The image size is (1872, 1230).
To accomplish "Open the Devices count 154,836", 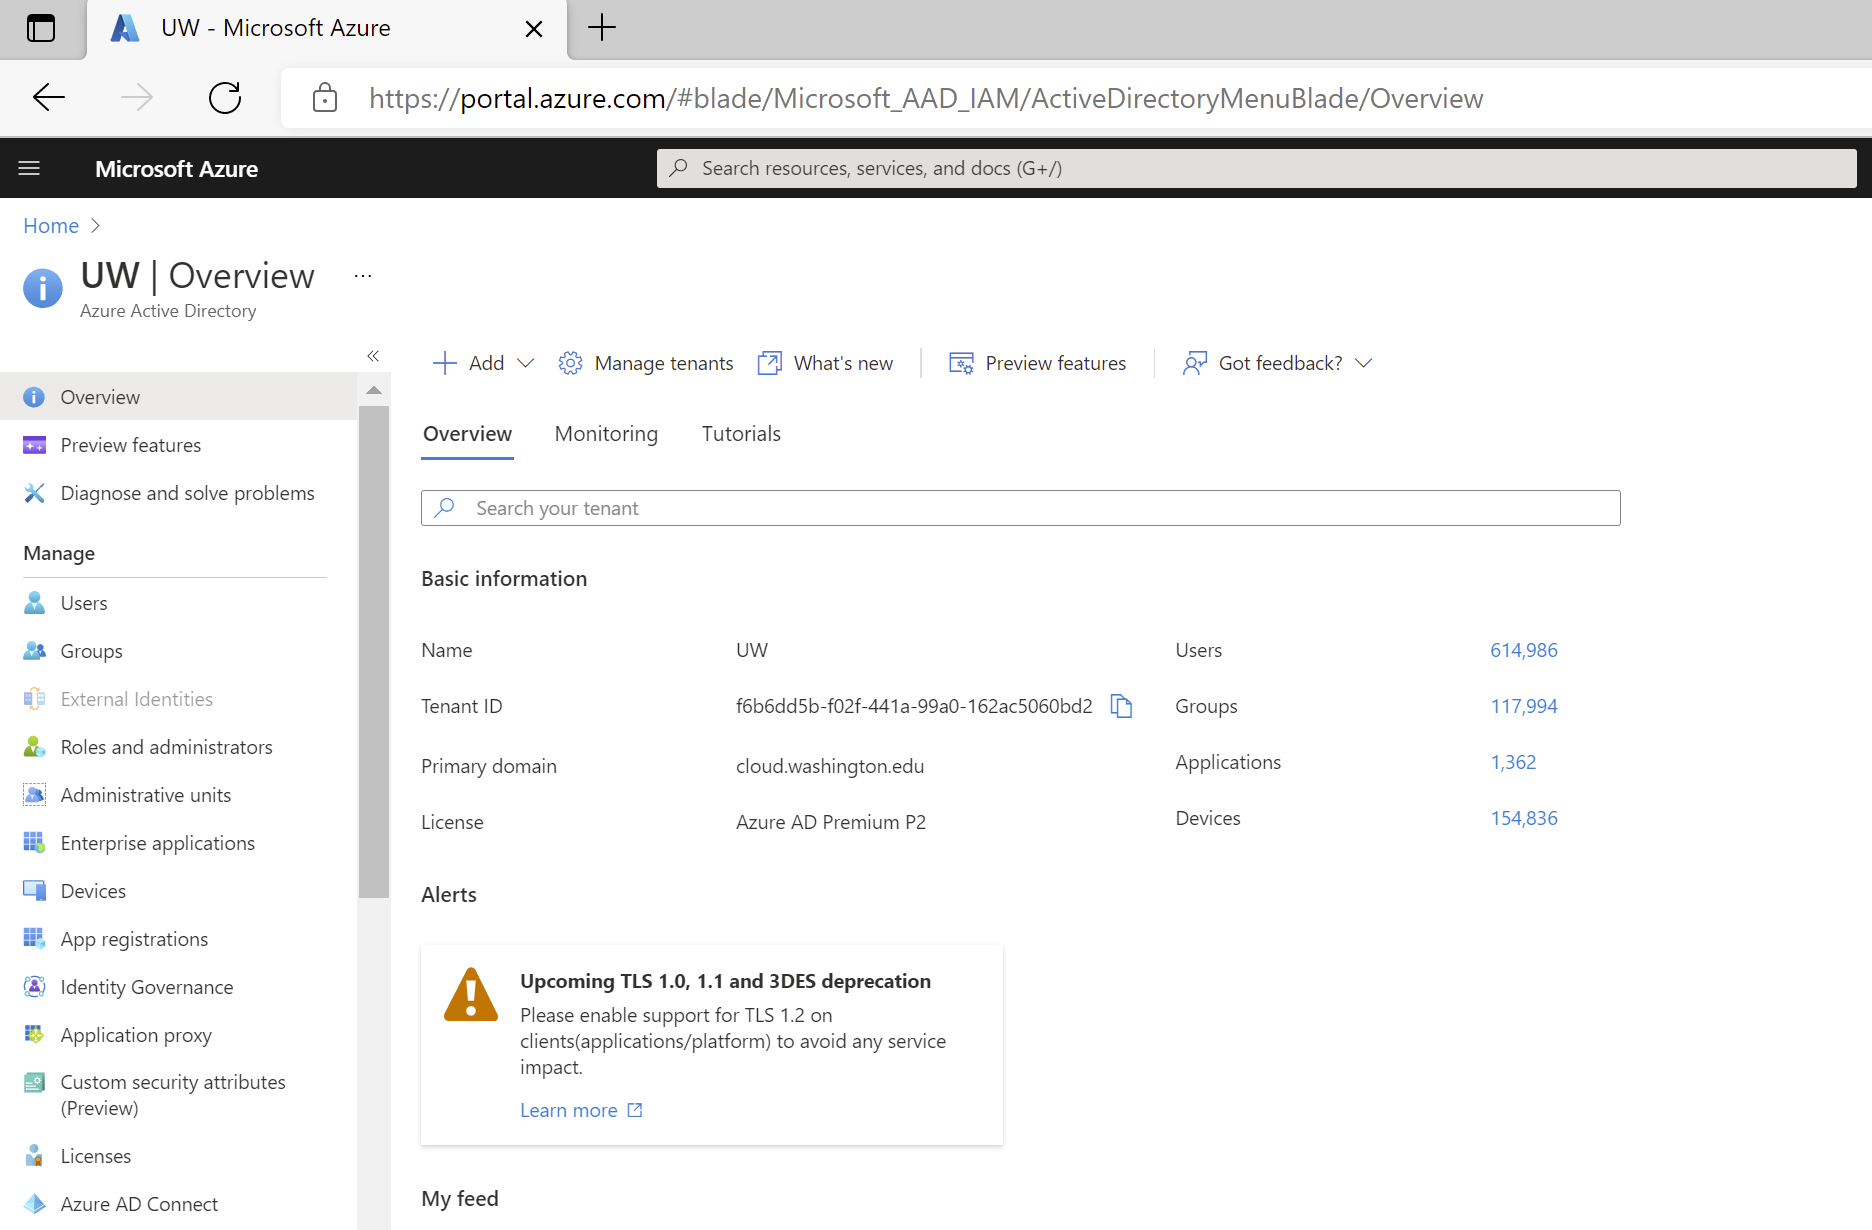I will 1524,818.
